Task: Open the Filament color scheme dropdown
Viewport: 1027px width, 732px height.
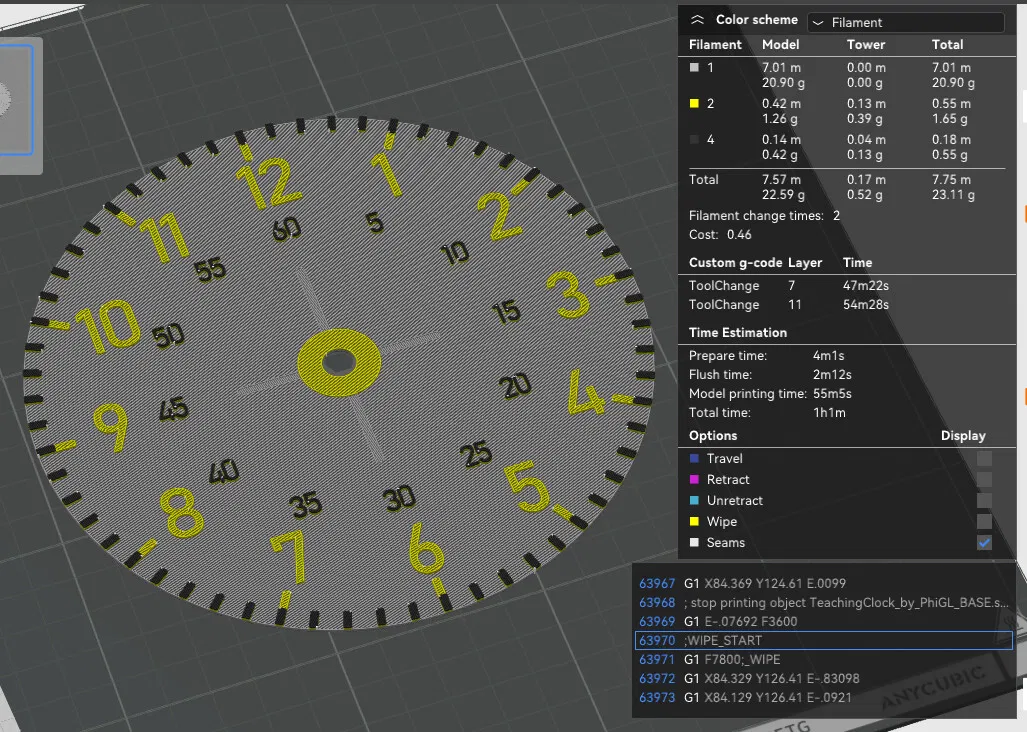Action: (x=906, y=22)
